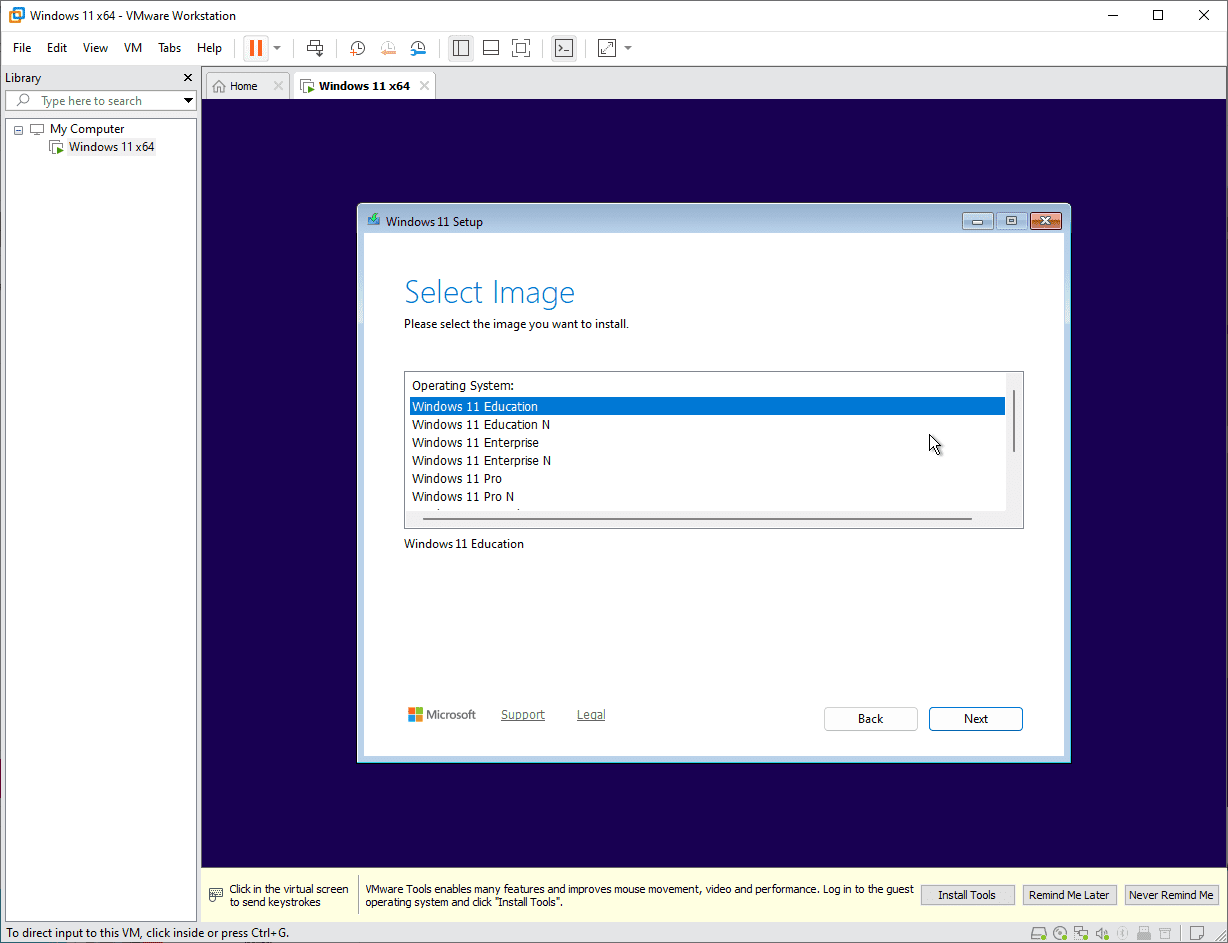Image resolution: width=1228 pixels, height=943 pixels.
Task: Click the network adapter status icon
Action: tap(1081, 933)
